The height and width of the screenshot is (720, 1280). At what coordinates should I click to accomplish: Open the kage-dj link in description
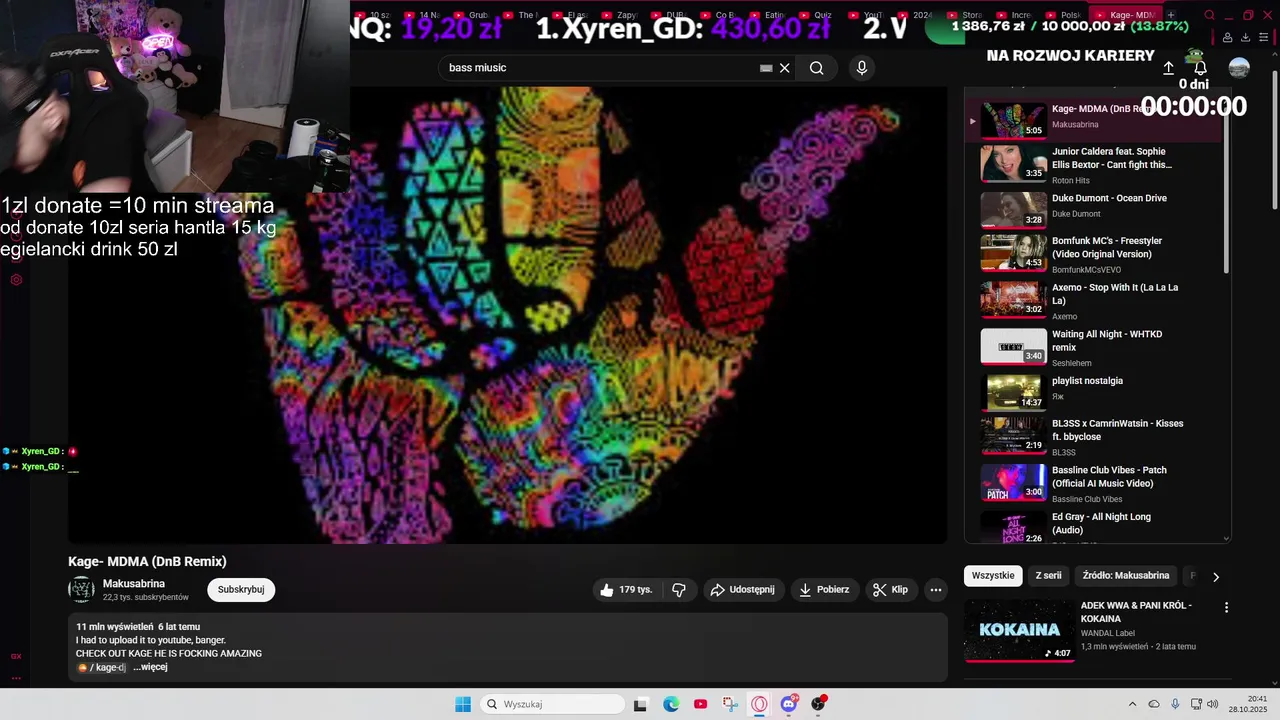[102, 667]
